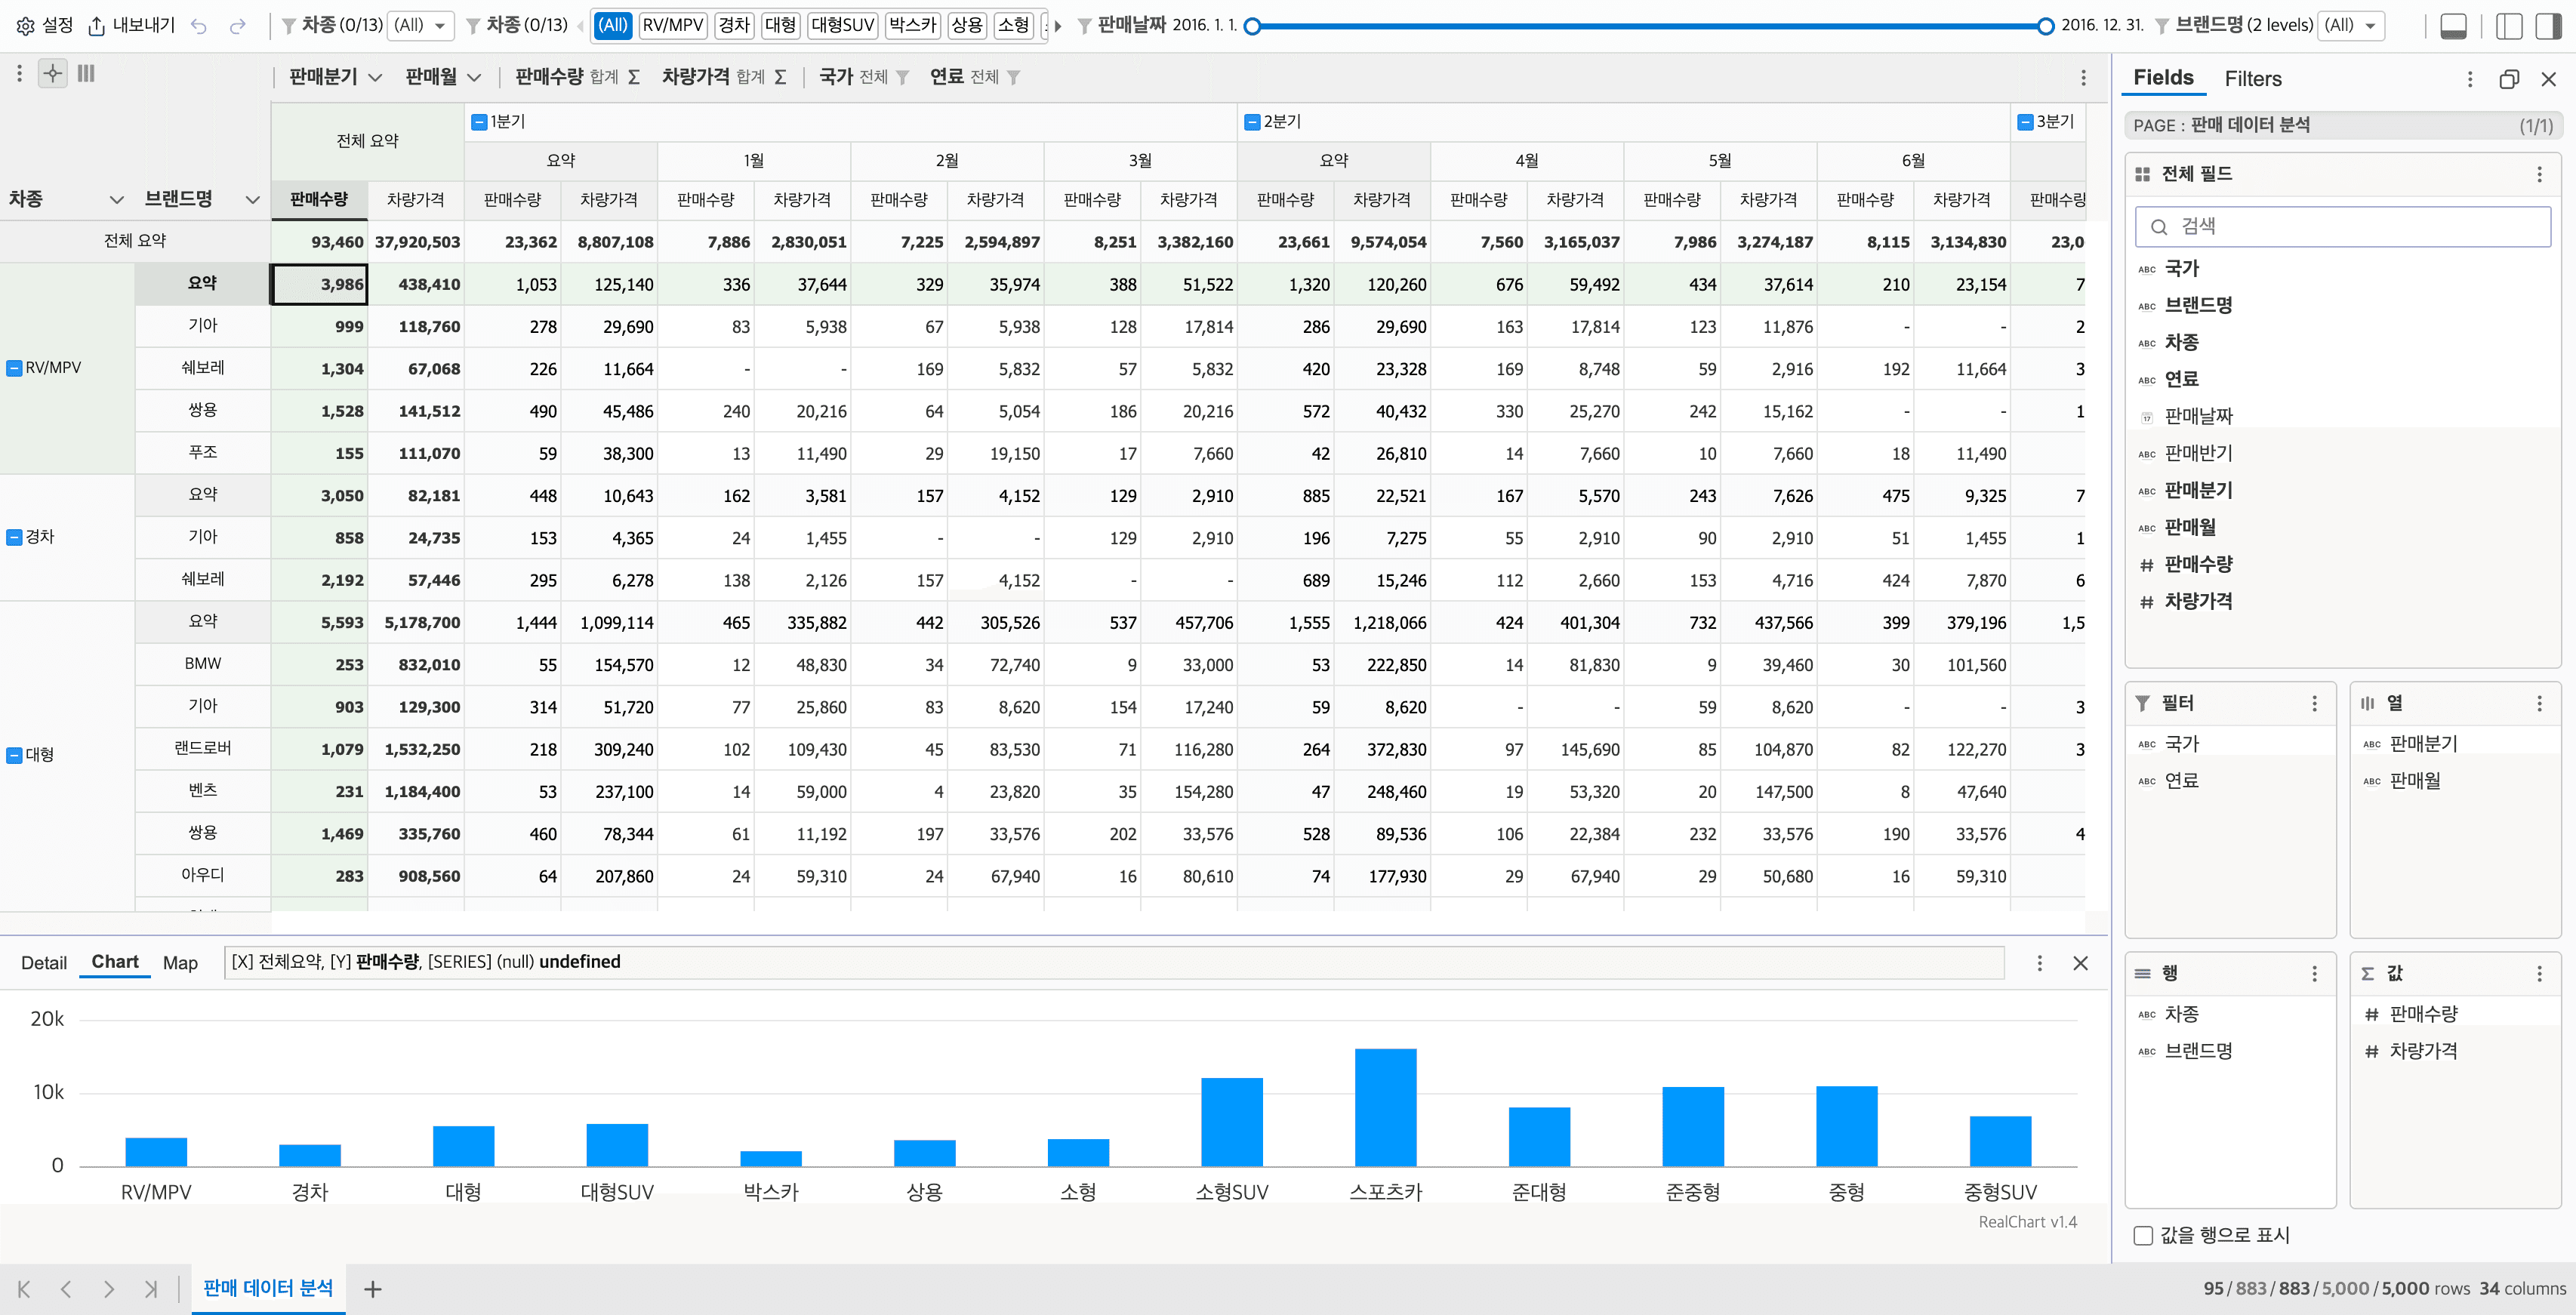Viewport: 2576px width, 1315px height.
Task: Open chart panel three-dot menu
Action: 2040,963
